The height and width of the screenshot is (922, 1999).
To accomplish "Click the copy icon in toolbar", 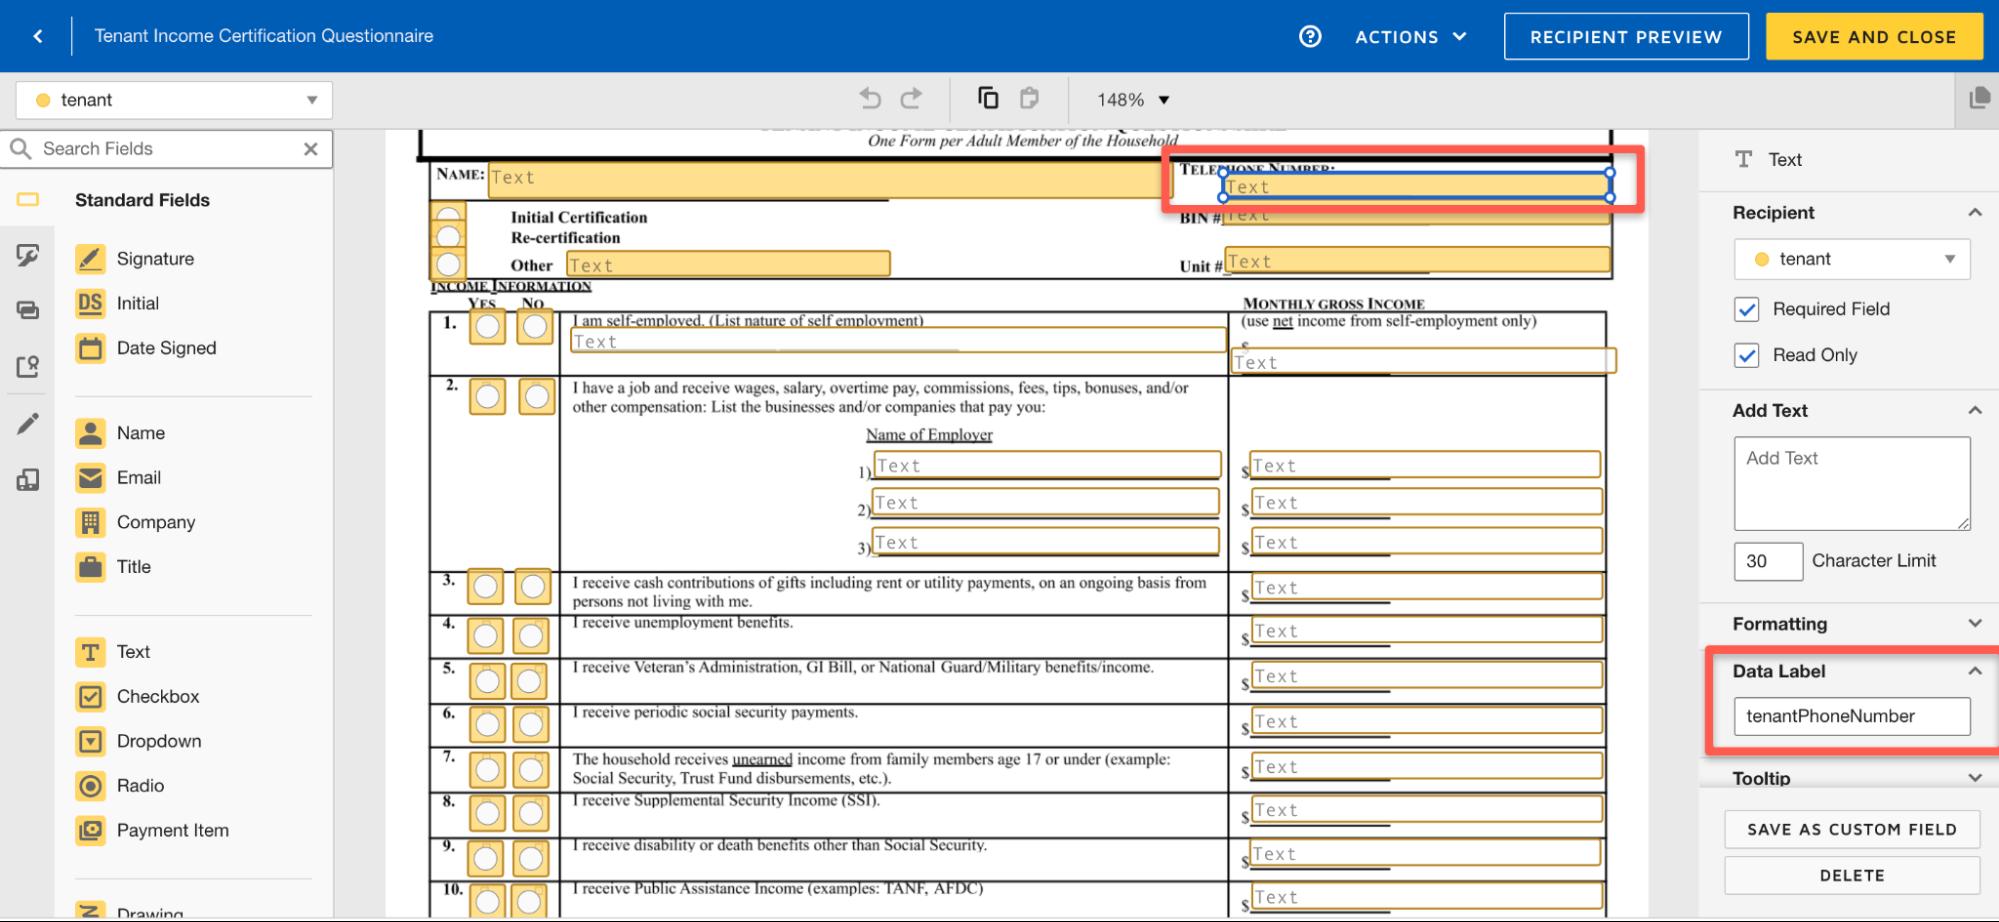I will [988, 98].
